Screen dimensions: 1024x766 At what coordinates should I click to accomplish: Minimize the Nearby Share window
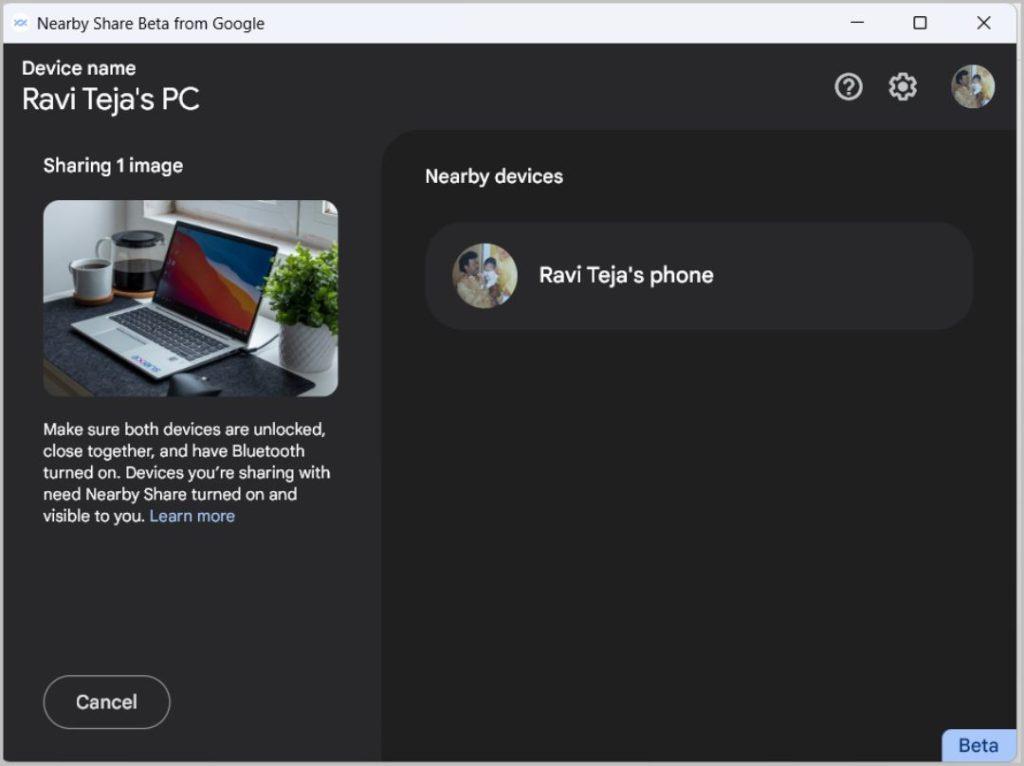857,23
